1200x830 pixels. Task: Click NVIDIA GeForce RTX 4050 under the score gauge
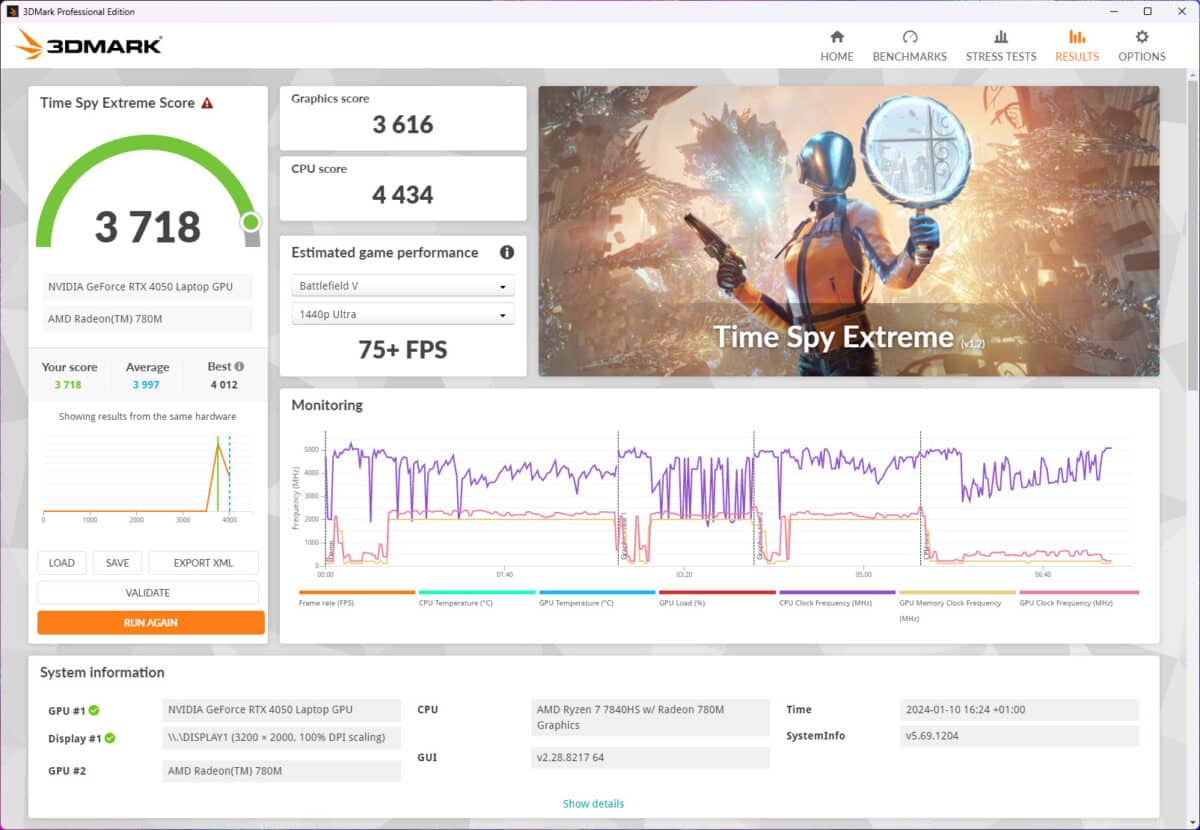pyautogui.click(x=146, y=287)
